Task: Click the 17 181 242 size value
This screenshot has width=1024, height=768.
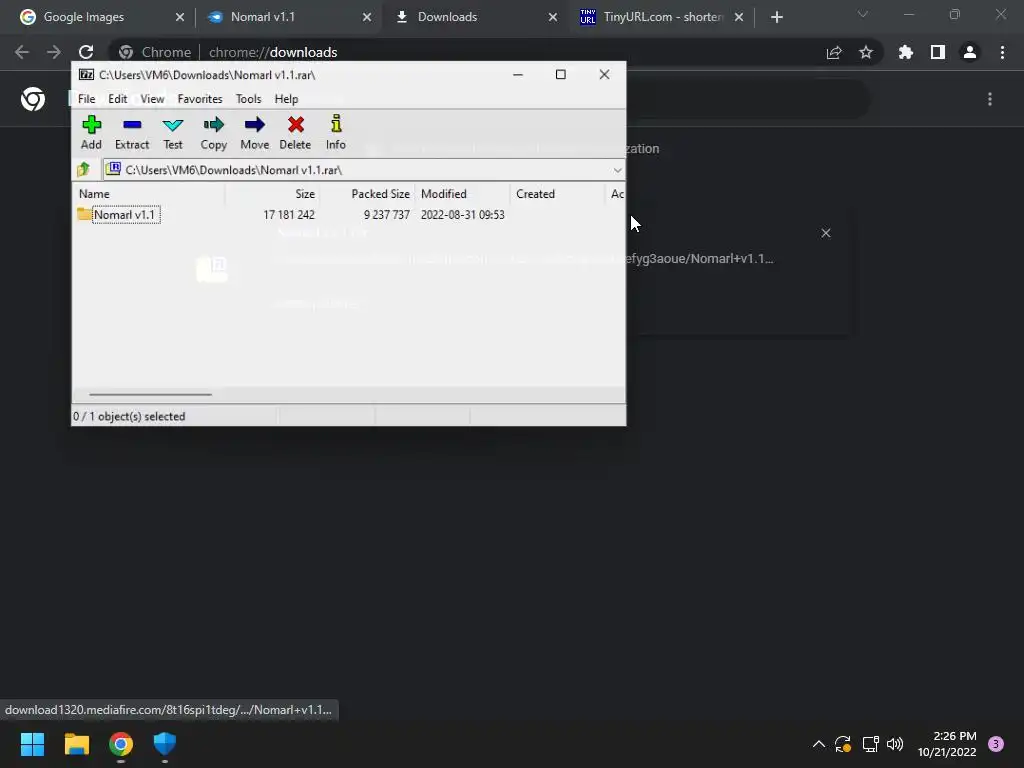Action: 289,215
